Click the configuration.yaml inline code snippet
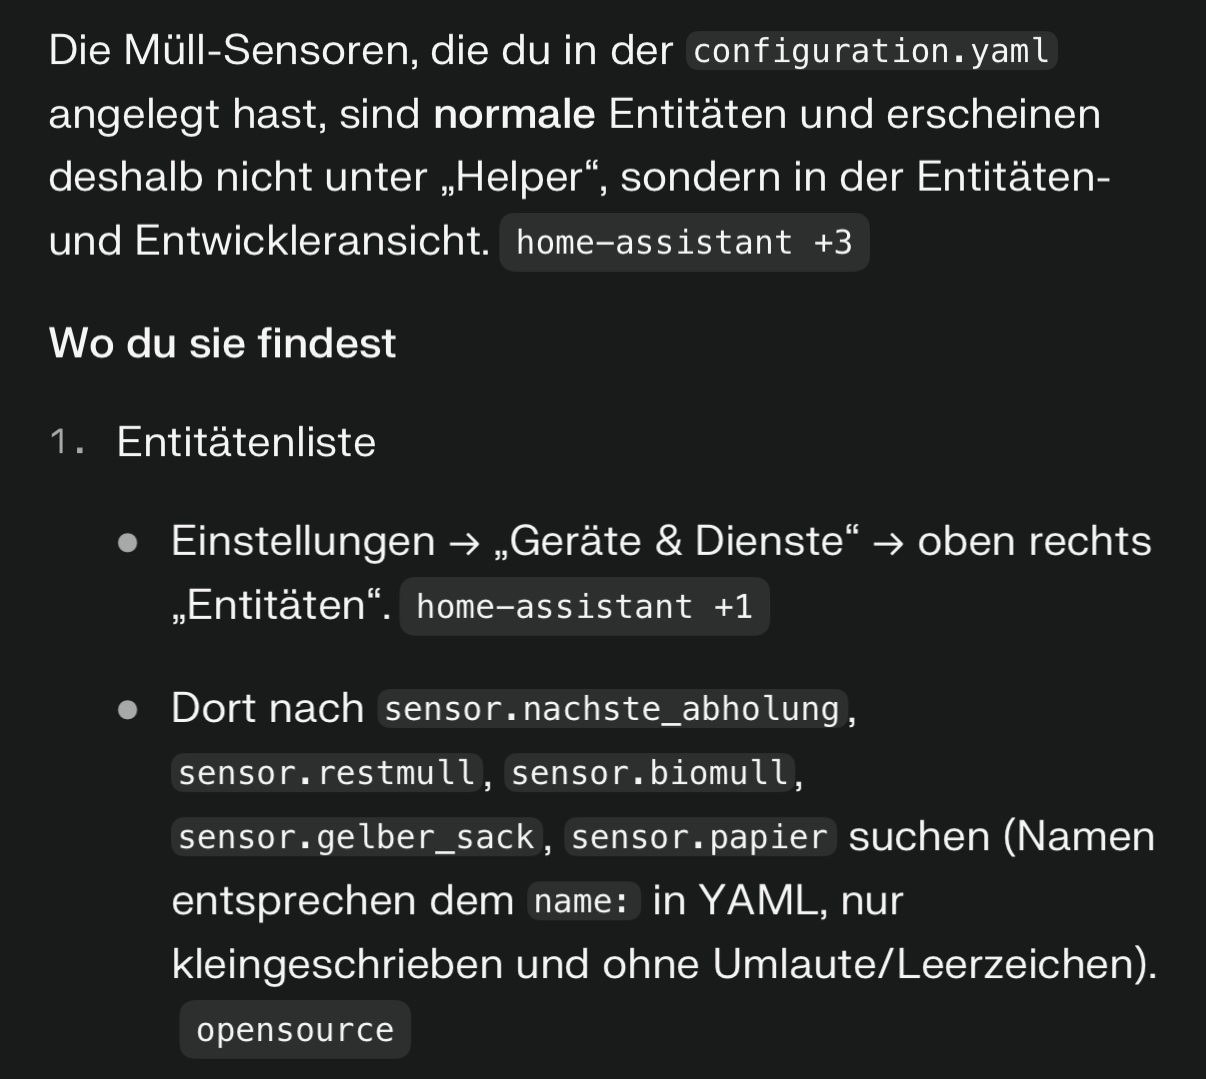This screenshot has width=1206, height=1079. click(872, 51)
